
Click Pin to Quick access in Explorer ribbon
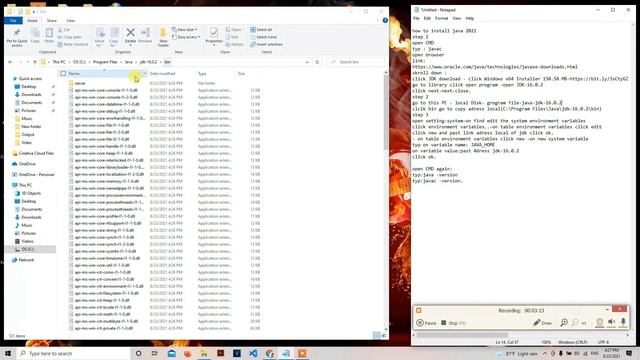point(17,36)
